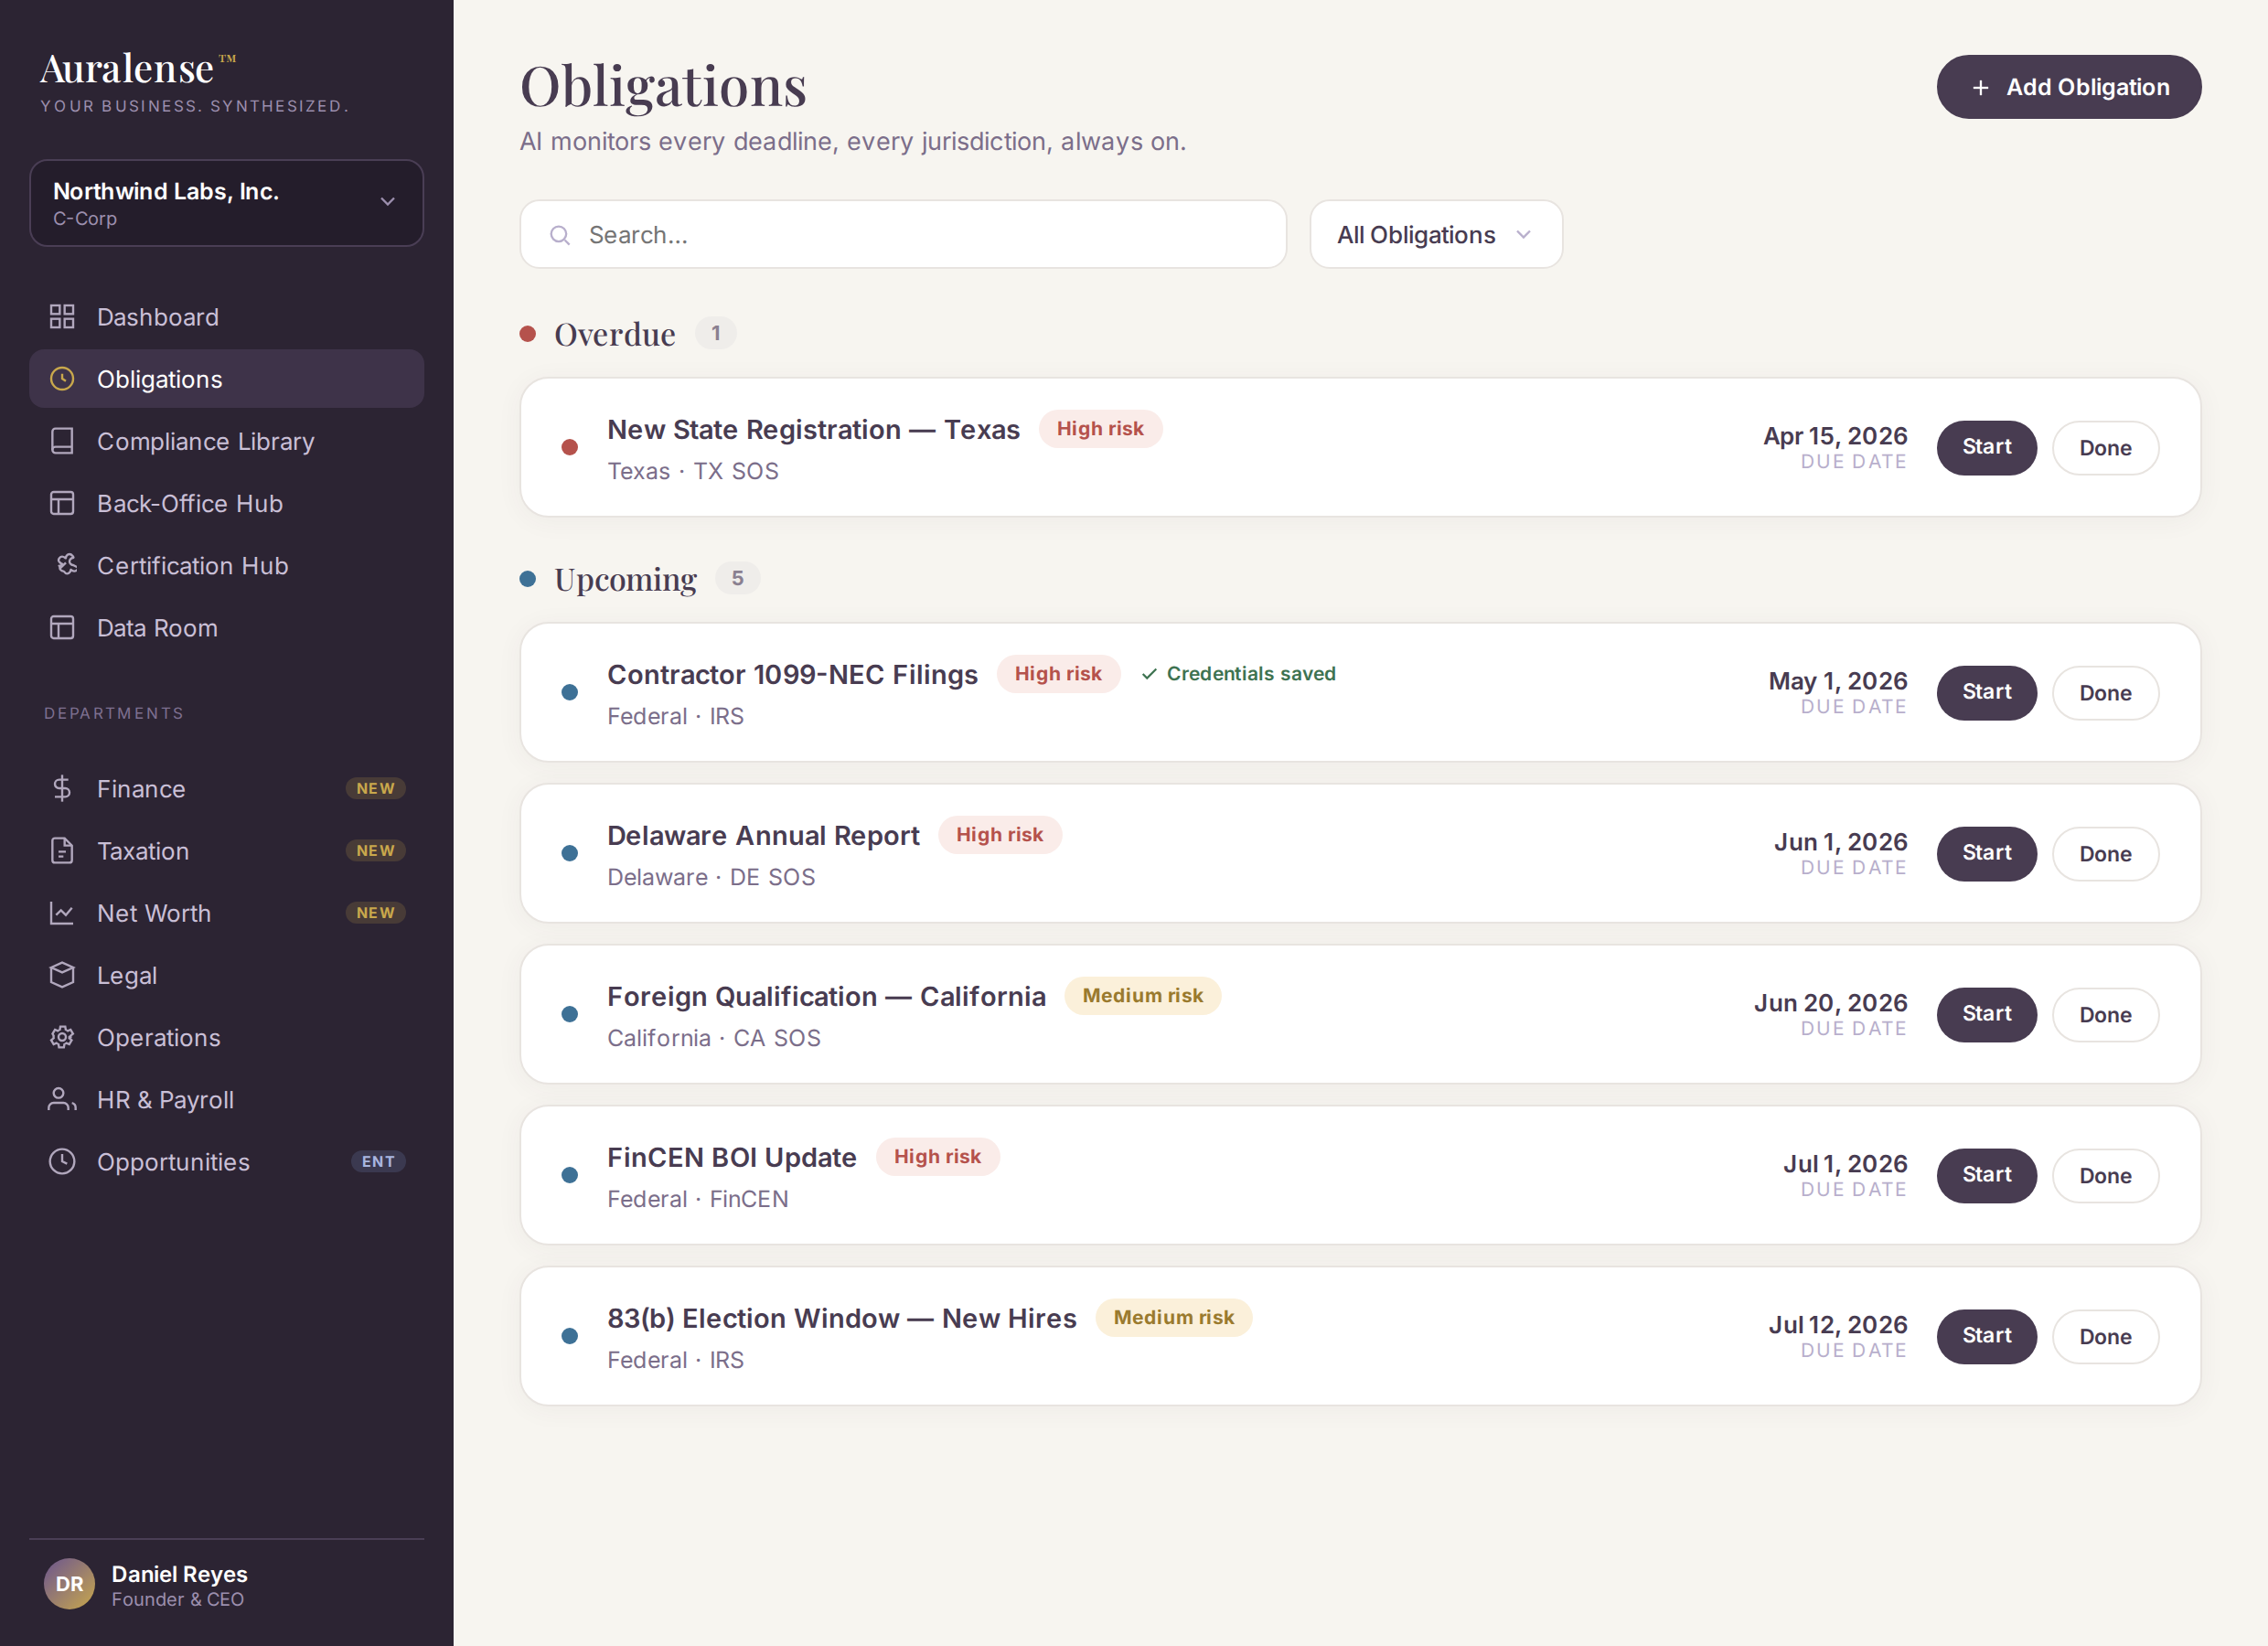The height and width of the screenshot is (1646, 2268).
Task: Click the Certification Hub badge icon
Action: (x=66, y=565)
